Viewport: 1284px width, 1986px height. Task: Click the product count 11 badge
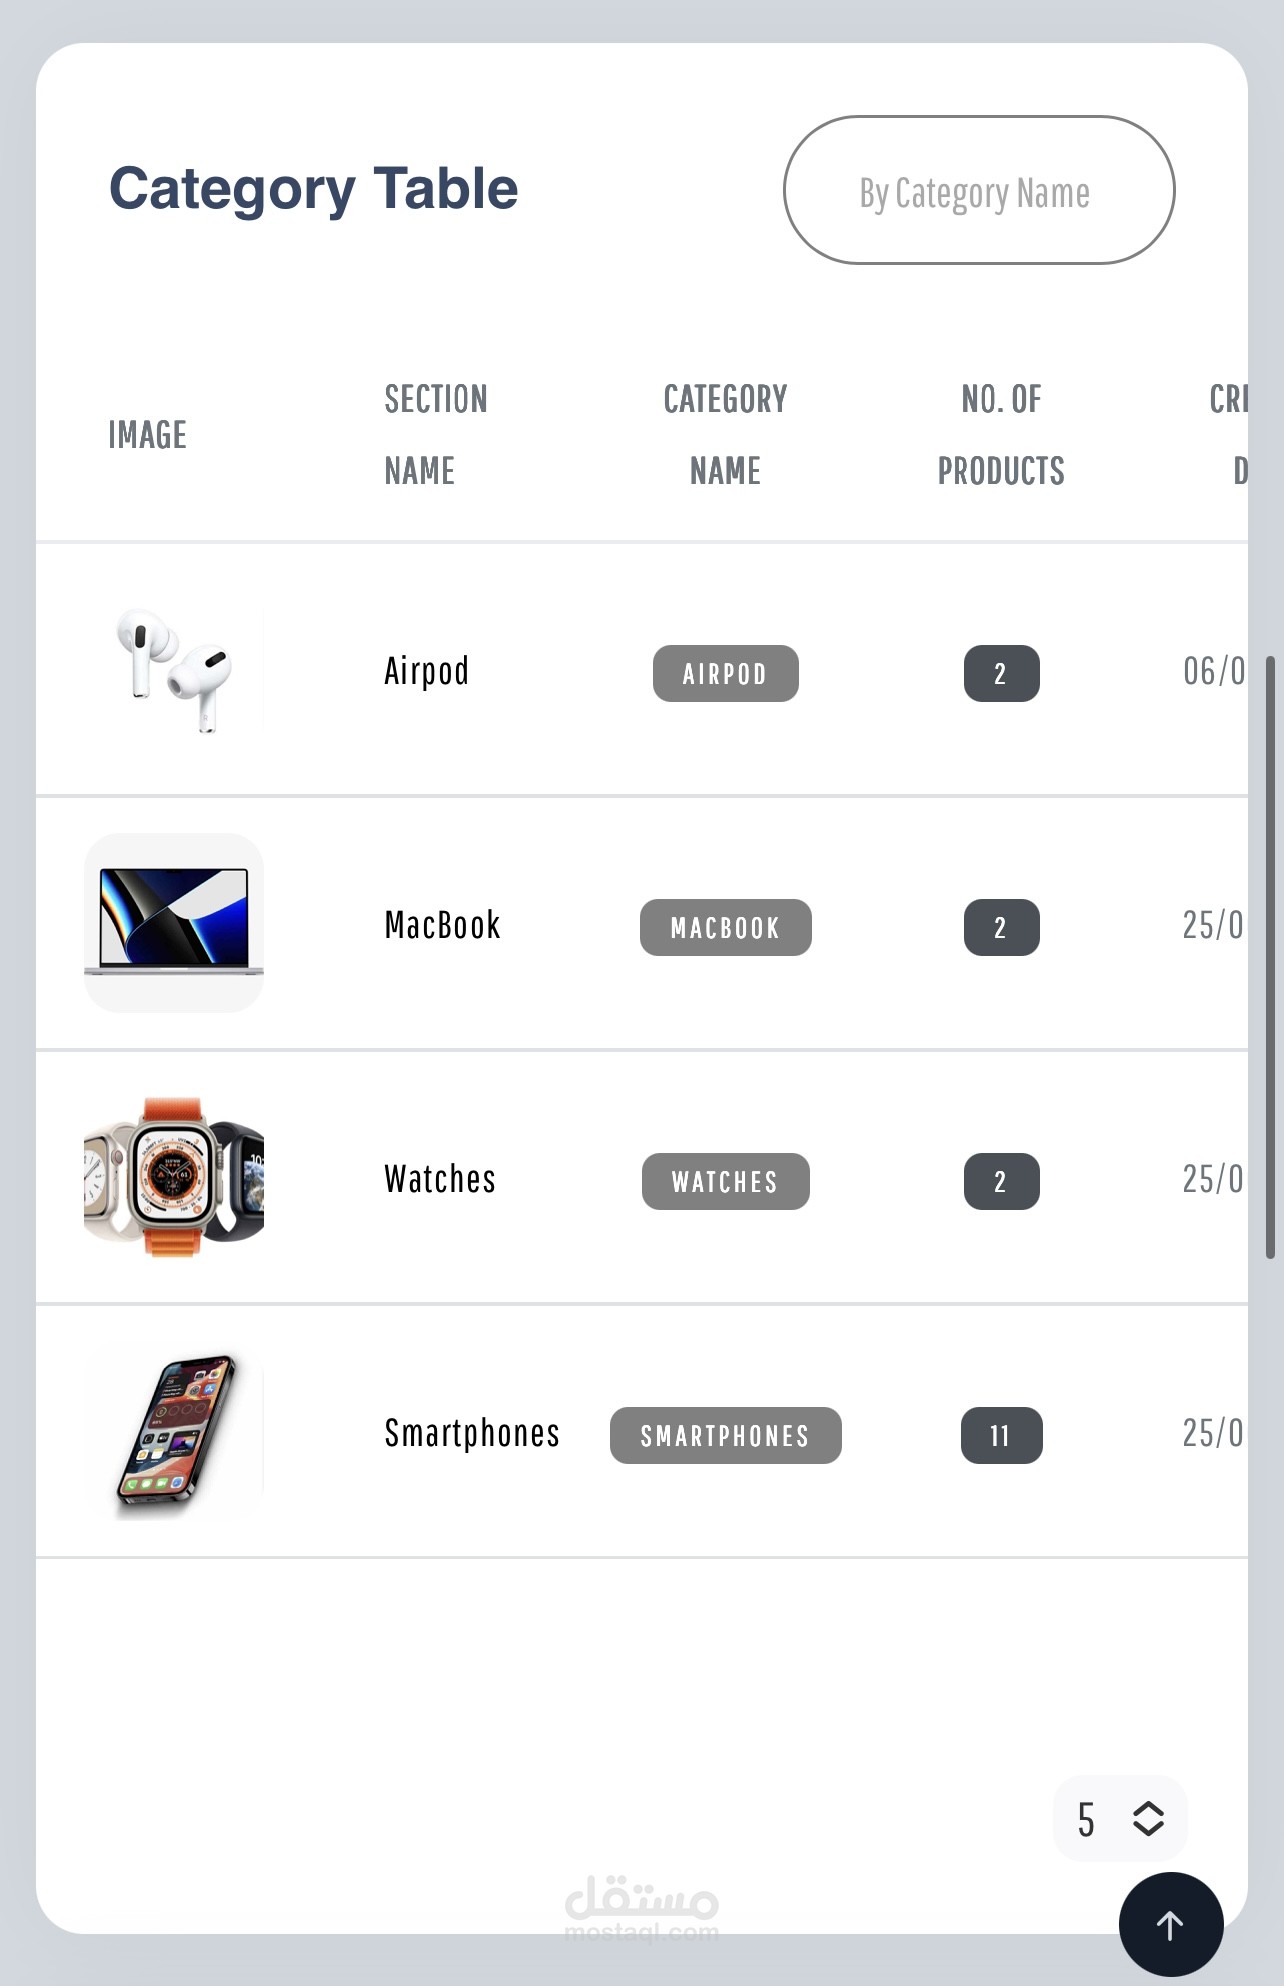tap(1002, 1436)
